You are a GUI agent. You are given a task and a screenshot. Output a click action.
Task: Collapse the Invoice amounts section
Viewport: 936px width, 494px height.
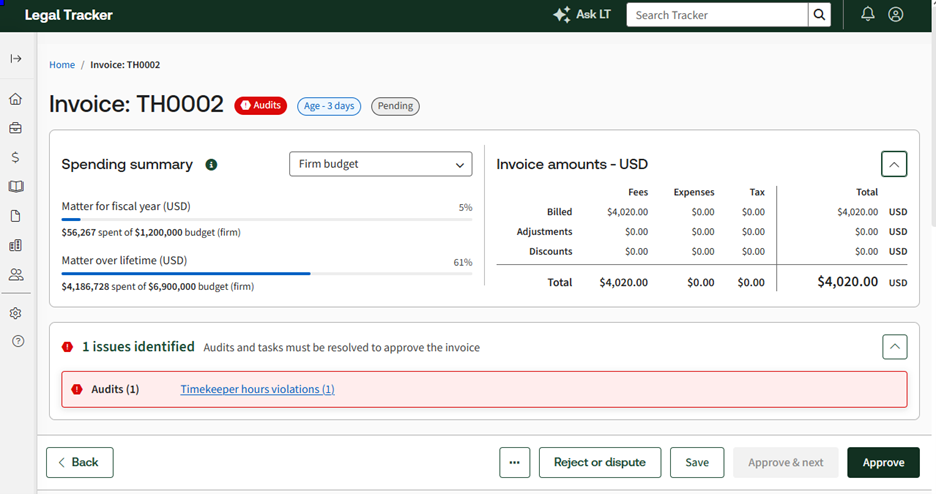pyautogui.click(x=894, y=164)
